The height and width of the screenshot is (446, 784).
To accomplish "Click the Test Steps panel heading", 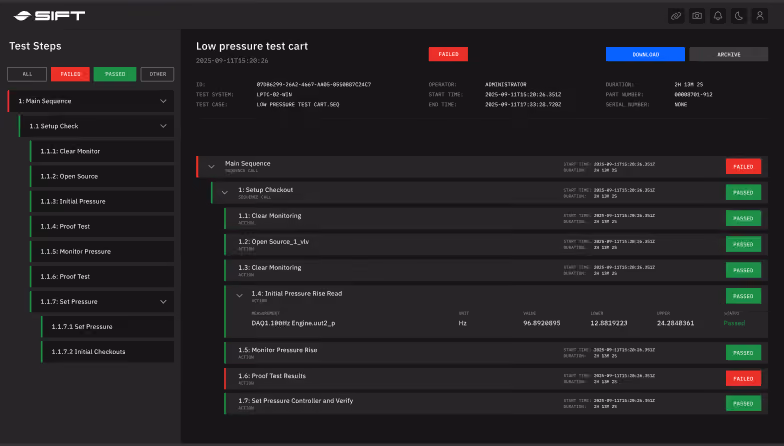I will 35,46.
